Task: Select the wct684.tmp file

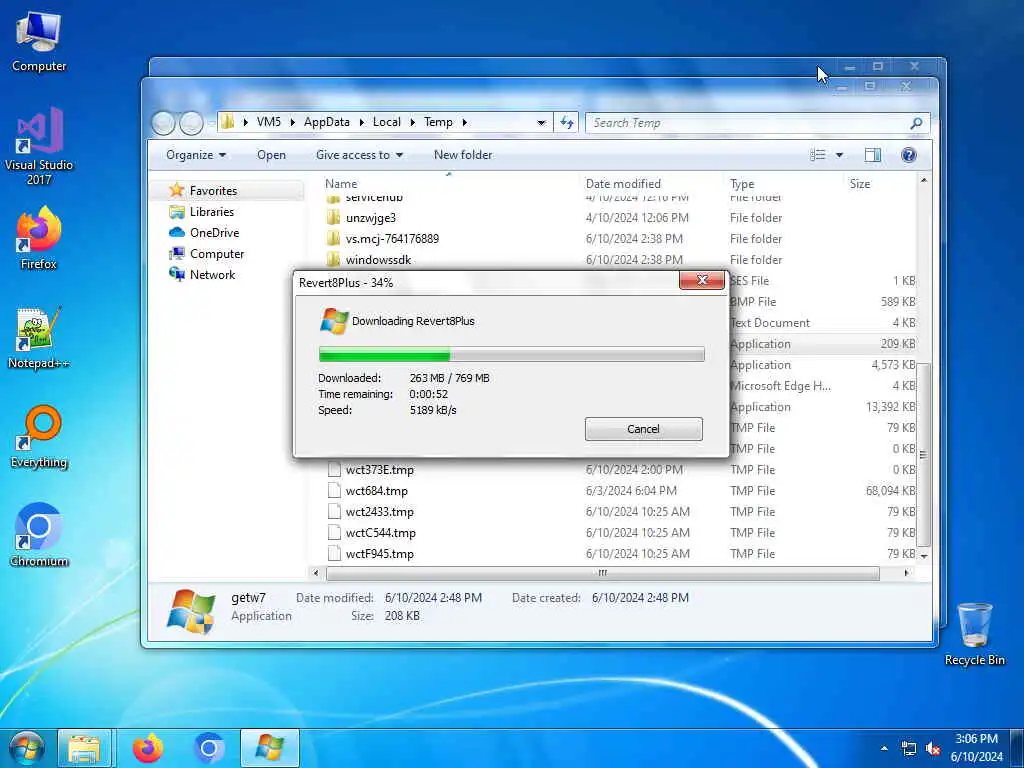Action: [x=376, y=490]
